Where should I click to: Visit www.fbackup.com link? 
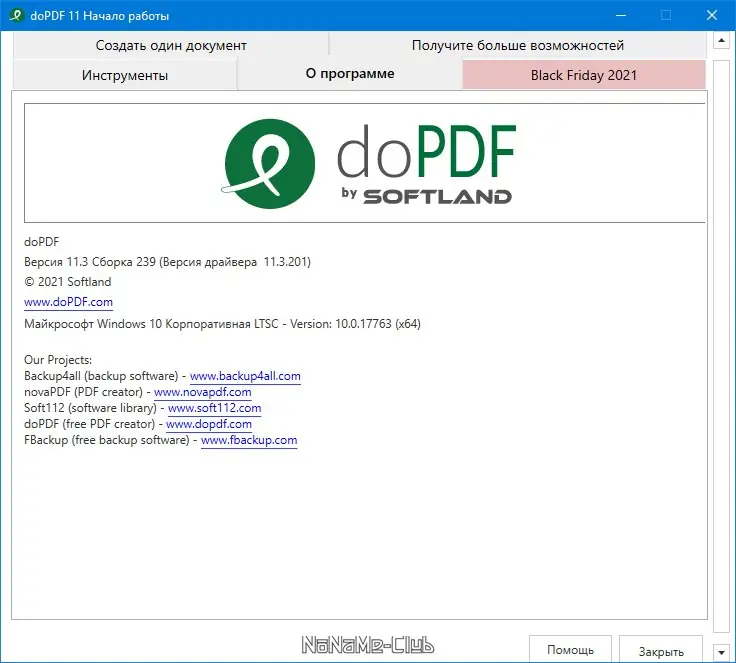(249, 440)
